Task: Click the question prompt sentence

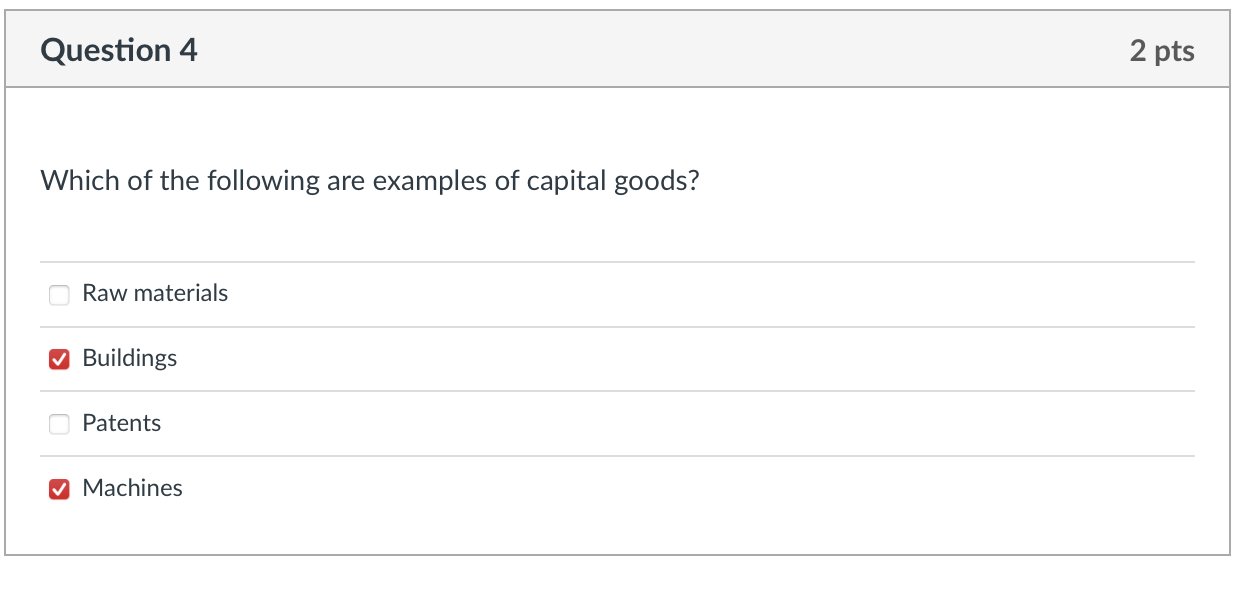Action: coord(369,182)
